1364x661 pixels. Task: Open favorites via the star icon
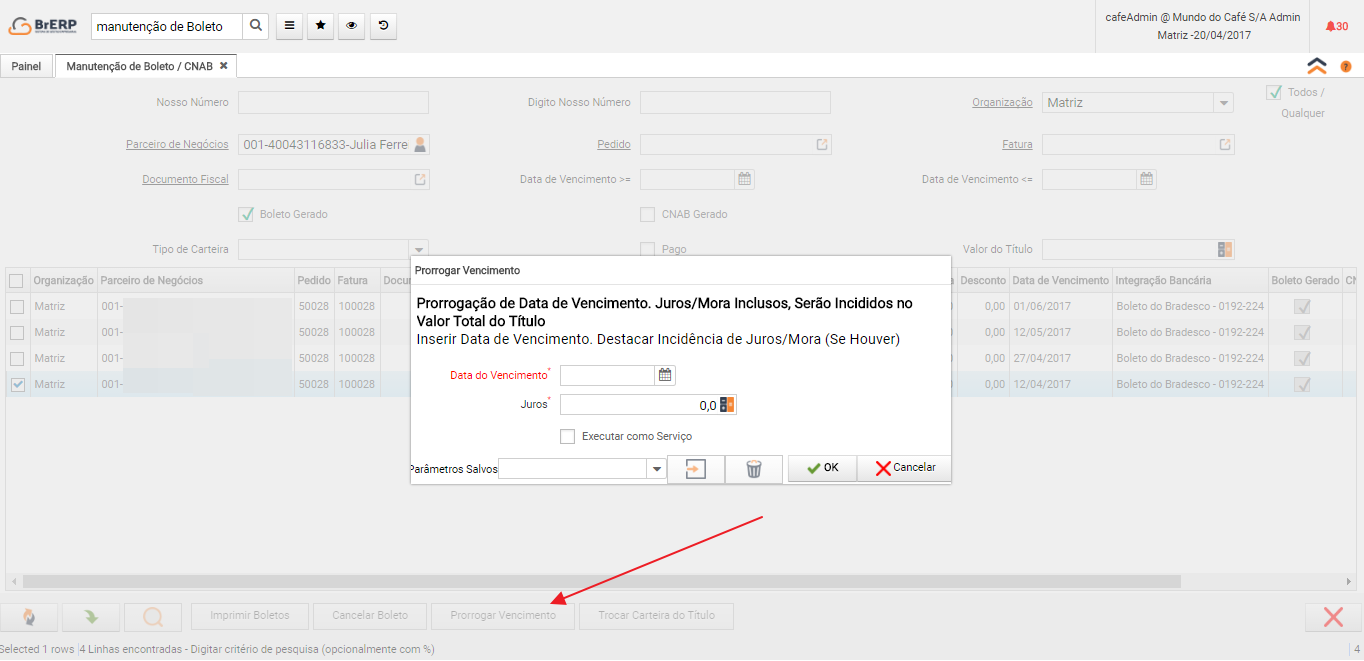320,26
